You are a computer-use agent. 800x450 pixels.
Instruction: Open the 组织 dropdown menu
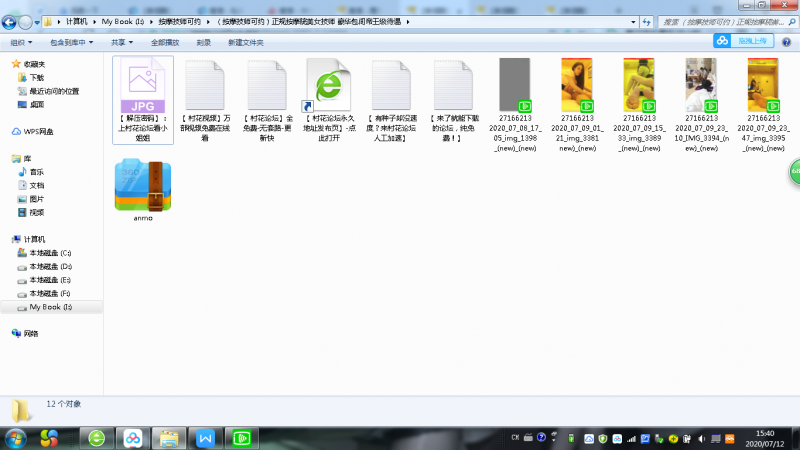[x=21, y=42]
